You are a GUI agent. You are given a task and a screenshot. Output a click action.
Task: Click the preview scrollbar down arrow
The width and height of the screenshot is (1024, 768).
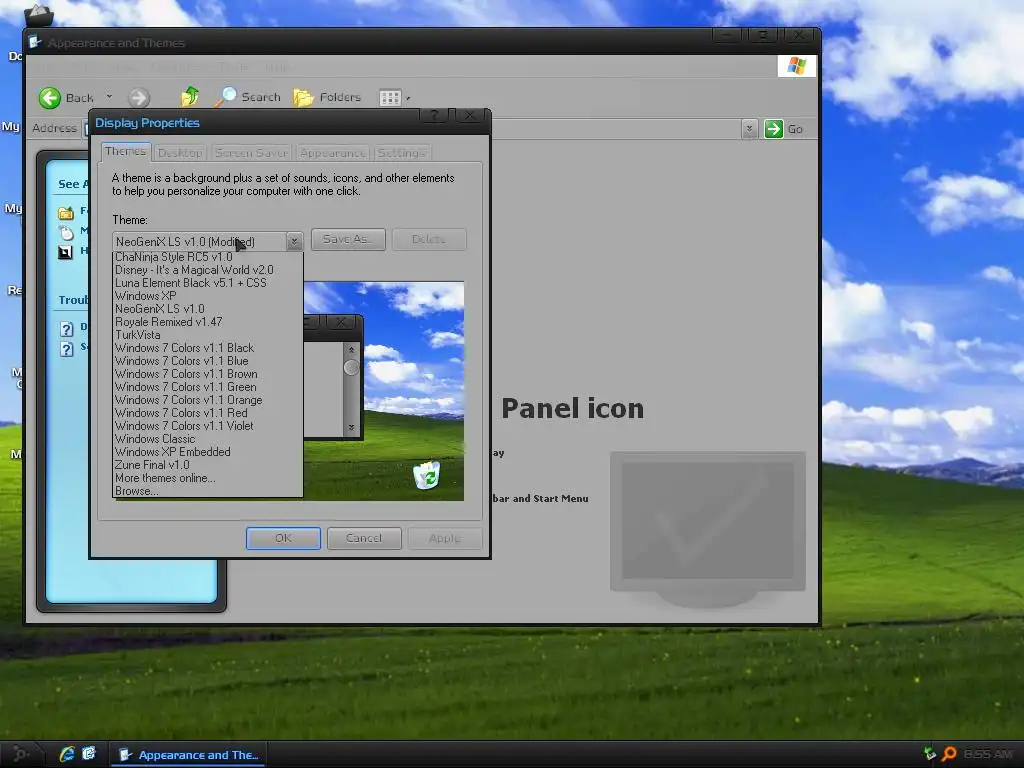coord(351,428)
